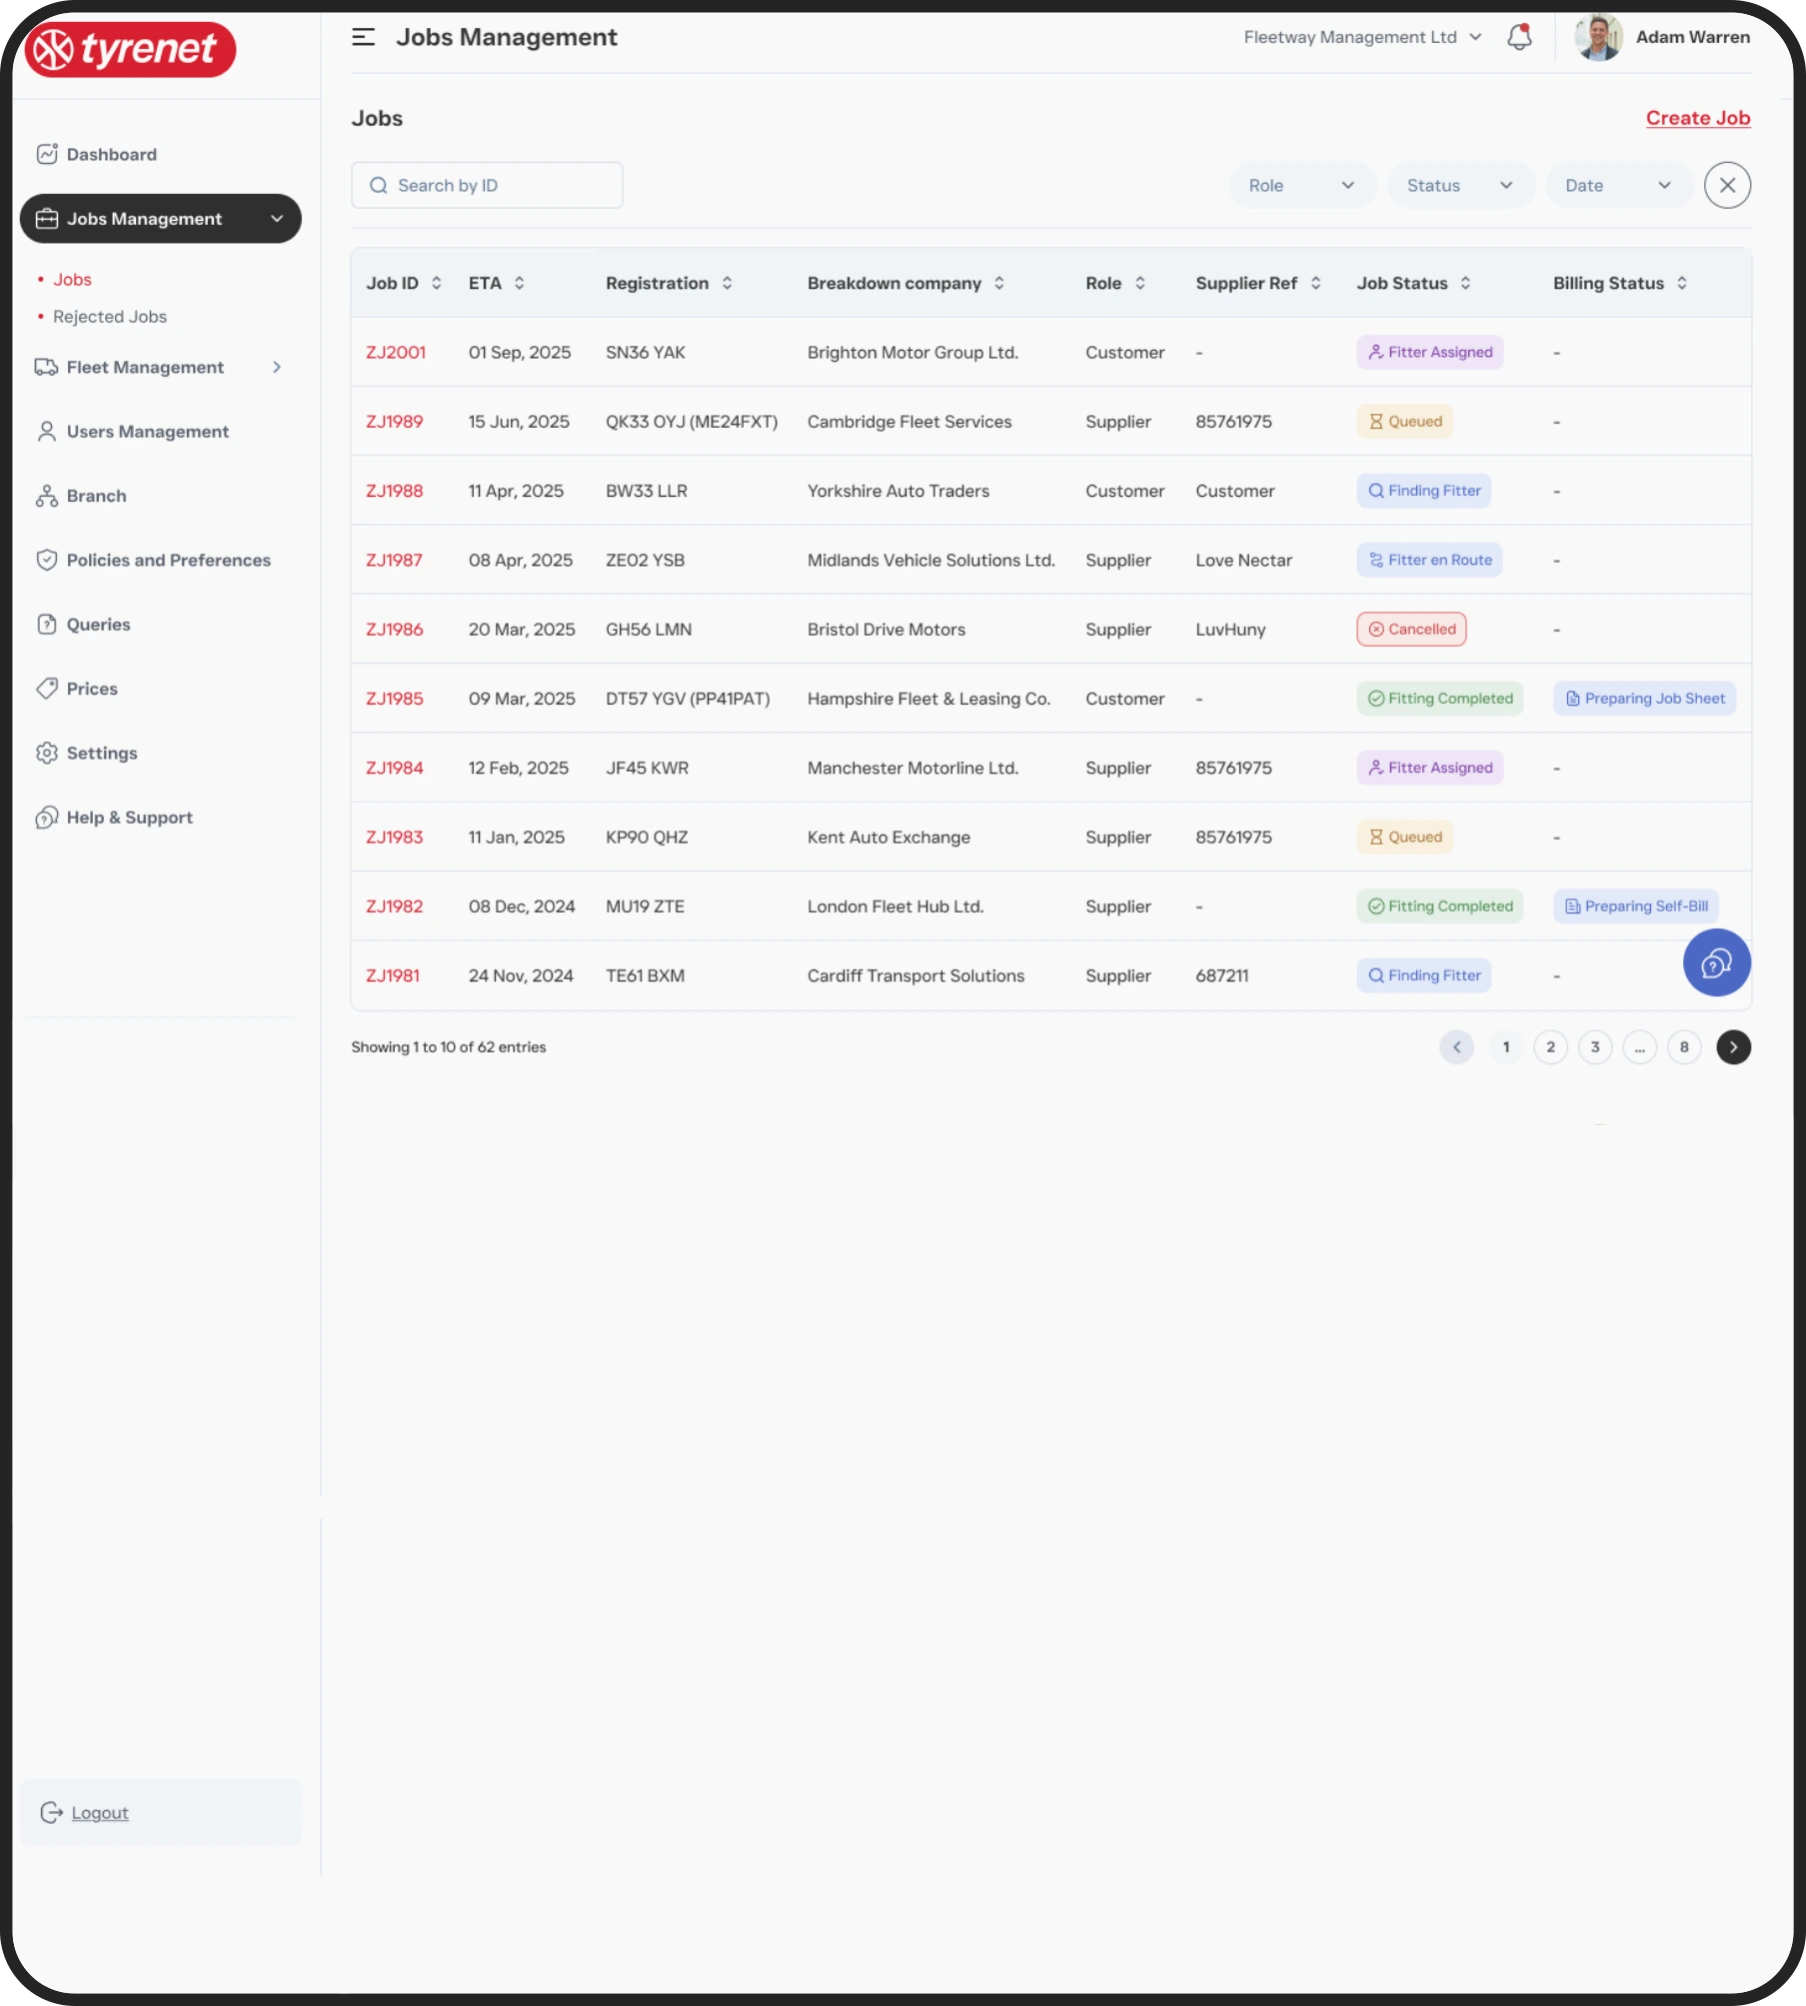Open the help chat floating button
Image resolution: width=1806 pixels, height=2006 pixels.
(x=1716, y=963)
